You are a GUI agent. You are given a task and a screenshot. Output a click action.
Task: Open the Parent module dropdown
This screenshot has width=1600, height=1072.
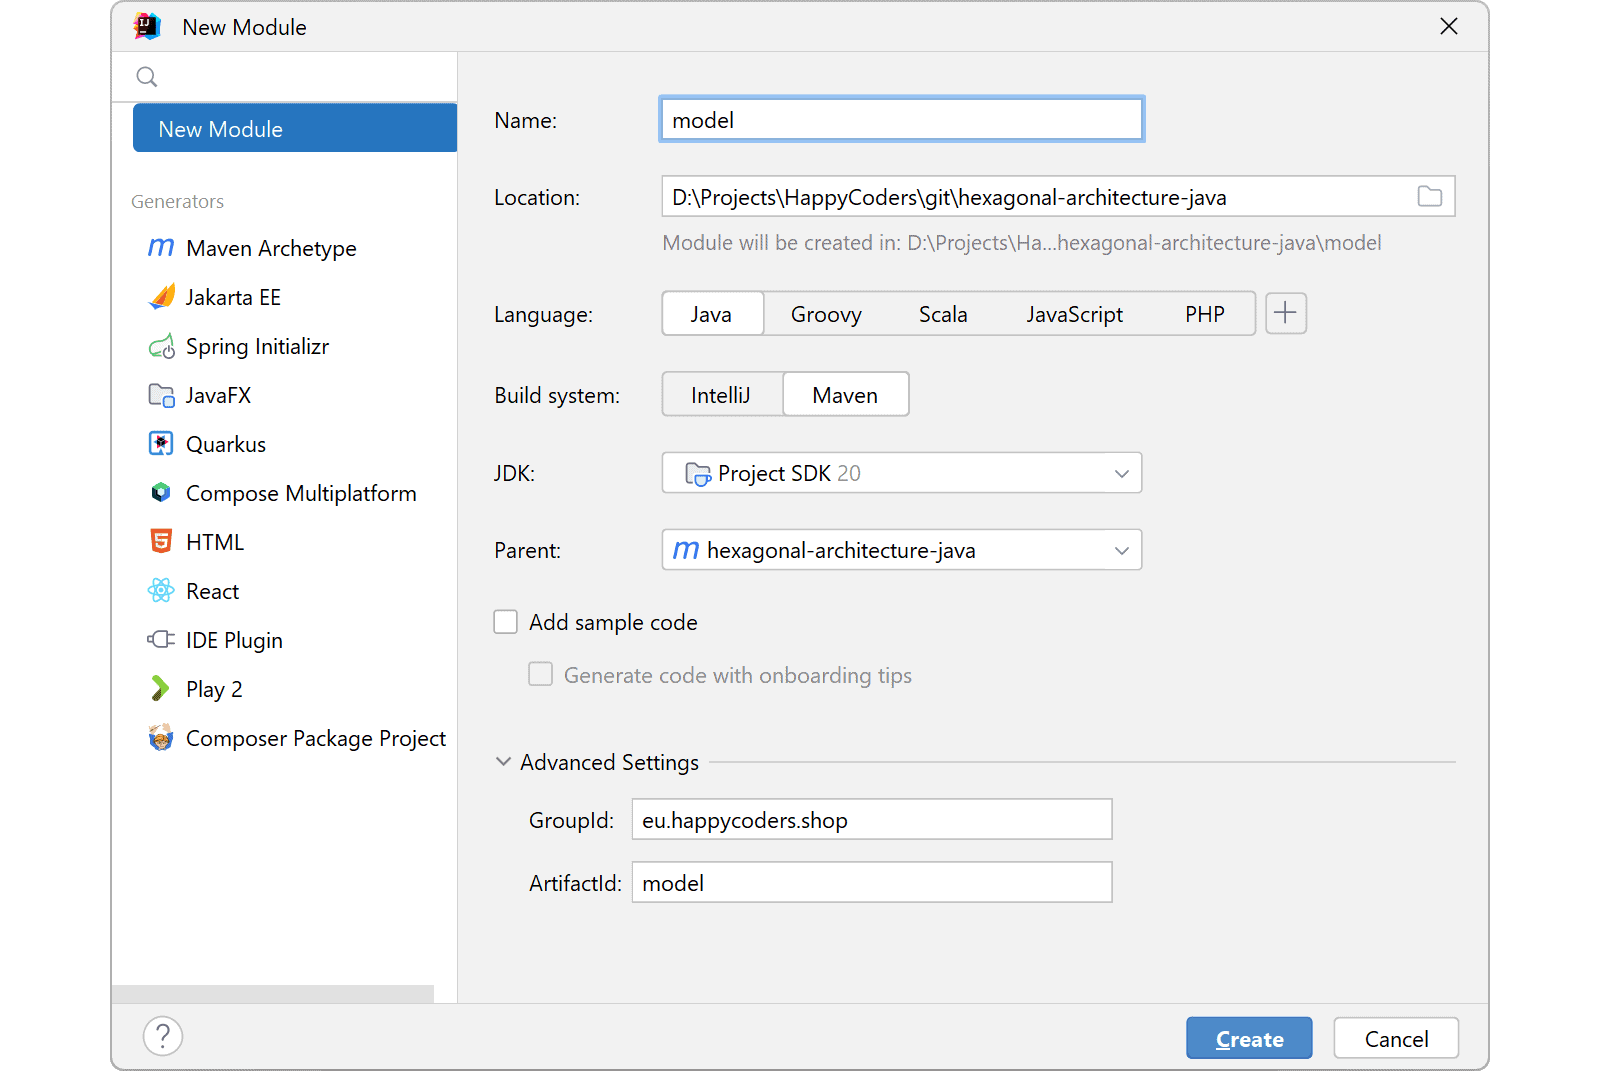[1121, 549]
